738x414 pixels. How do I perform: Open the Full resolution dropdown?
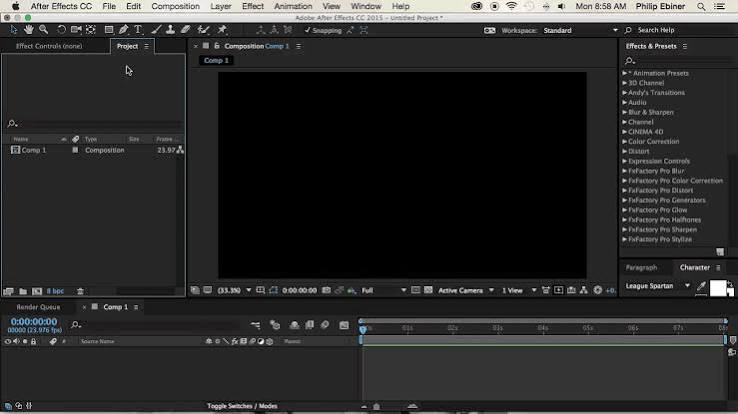pos(383,290)
